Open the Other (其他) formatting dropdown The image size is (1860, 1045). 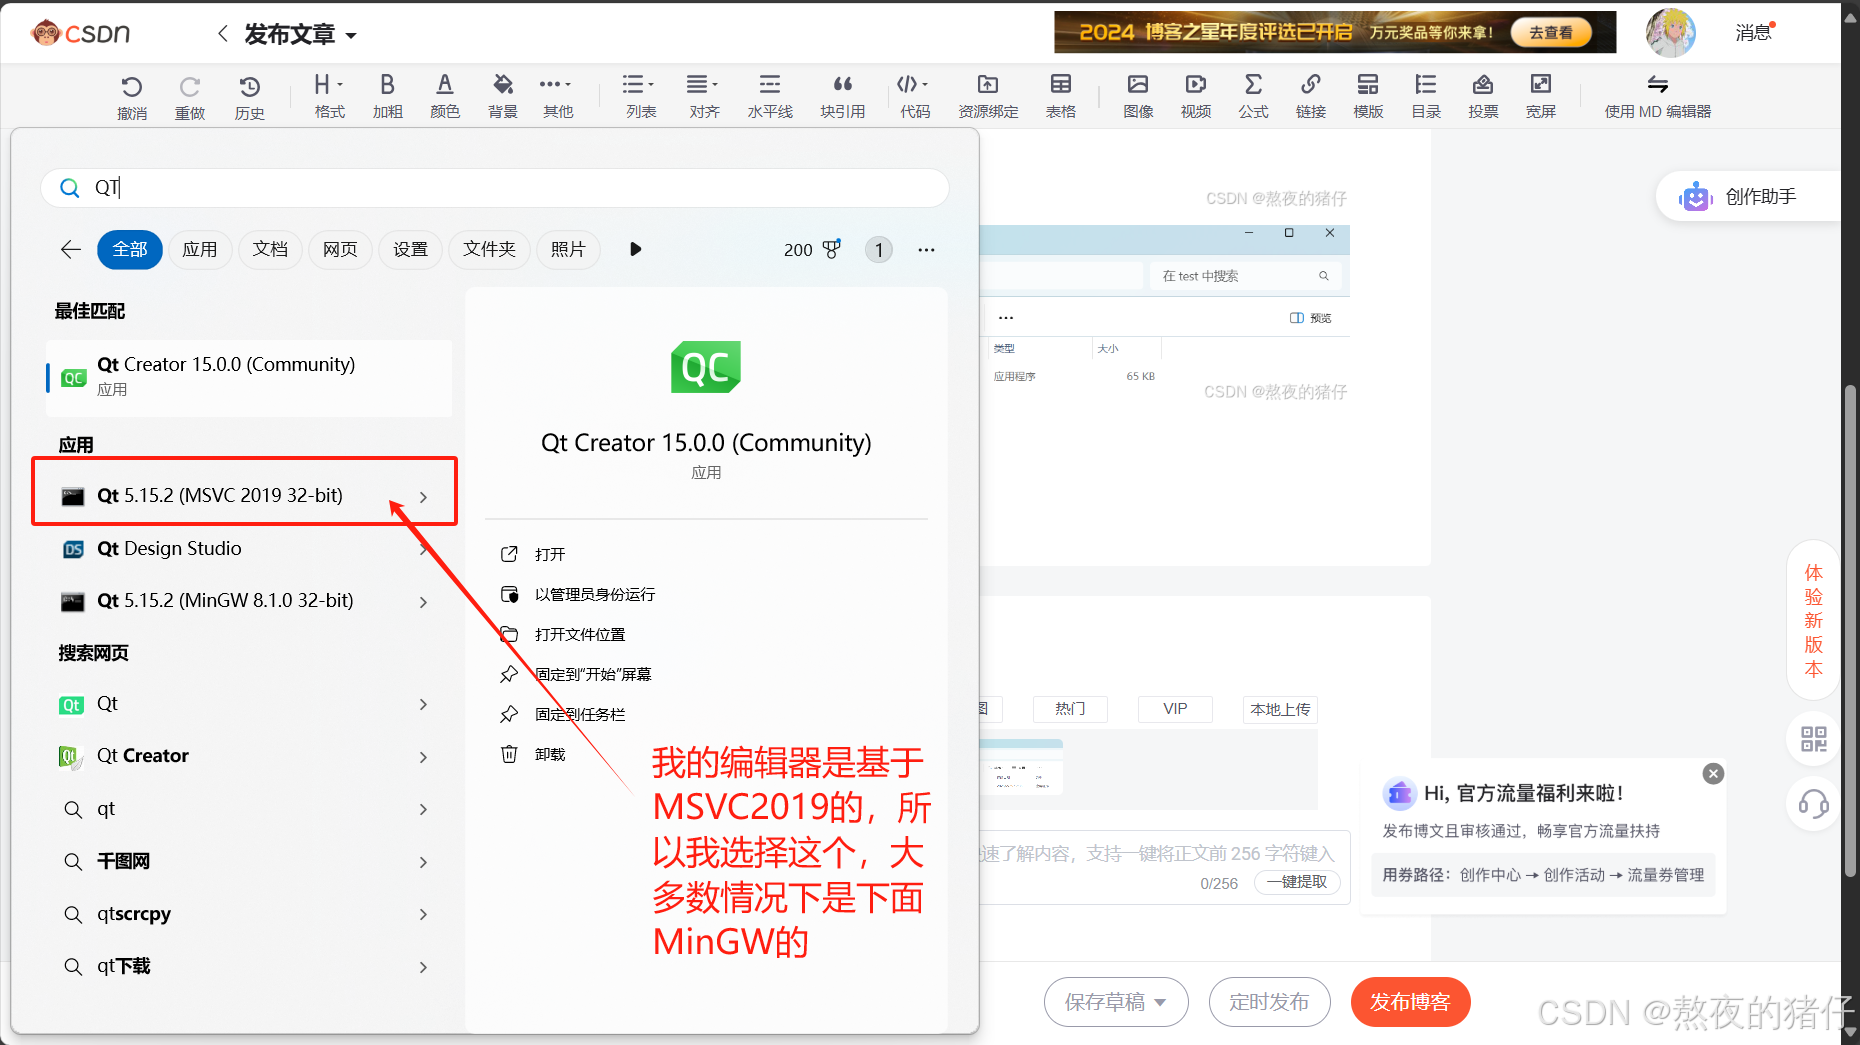(557, 96)
